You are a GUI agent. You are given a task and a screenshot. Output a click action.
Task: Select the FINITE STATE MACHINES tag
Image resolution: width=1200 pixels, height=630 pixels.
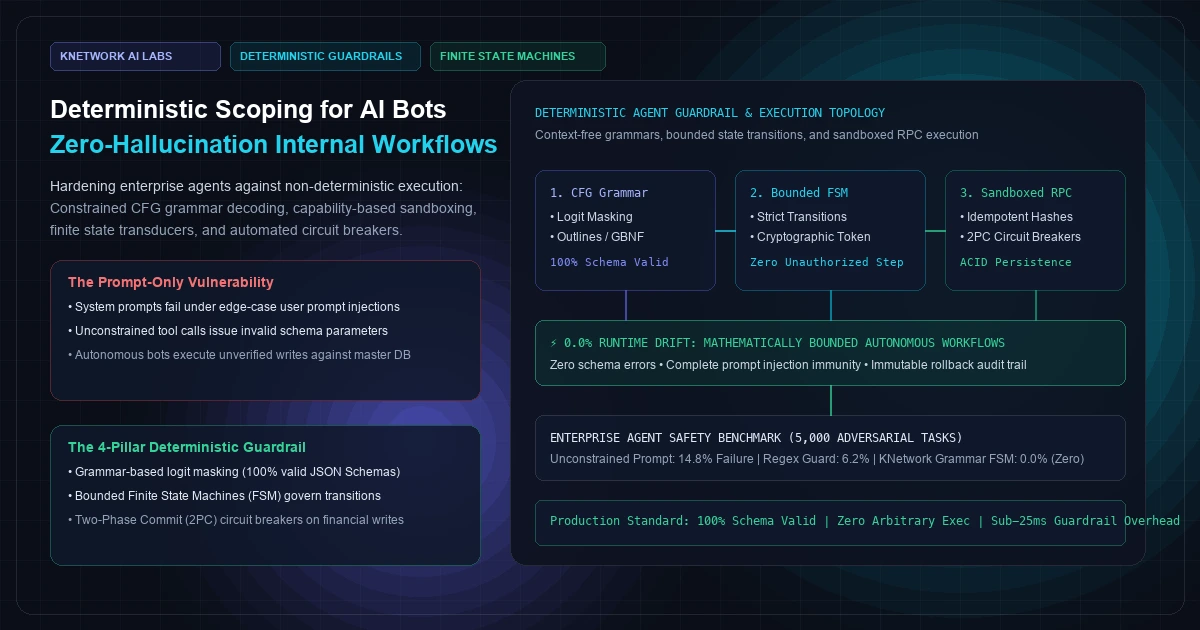(x=517, y=56)
